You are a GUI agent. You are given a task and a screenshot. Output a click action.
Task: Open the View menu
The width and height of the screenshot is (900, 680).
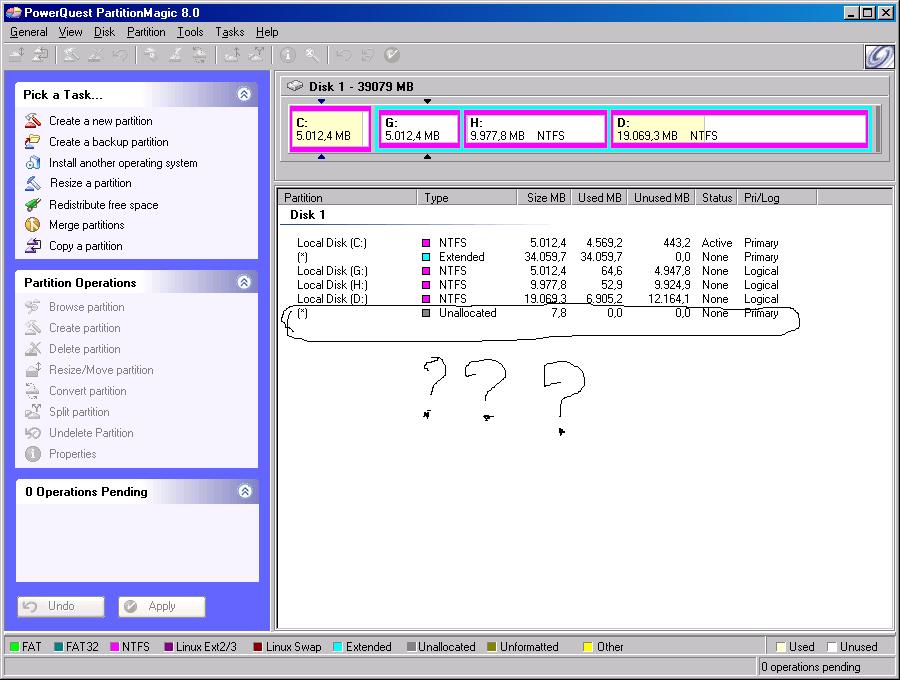(x=71, y=32)
